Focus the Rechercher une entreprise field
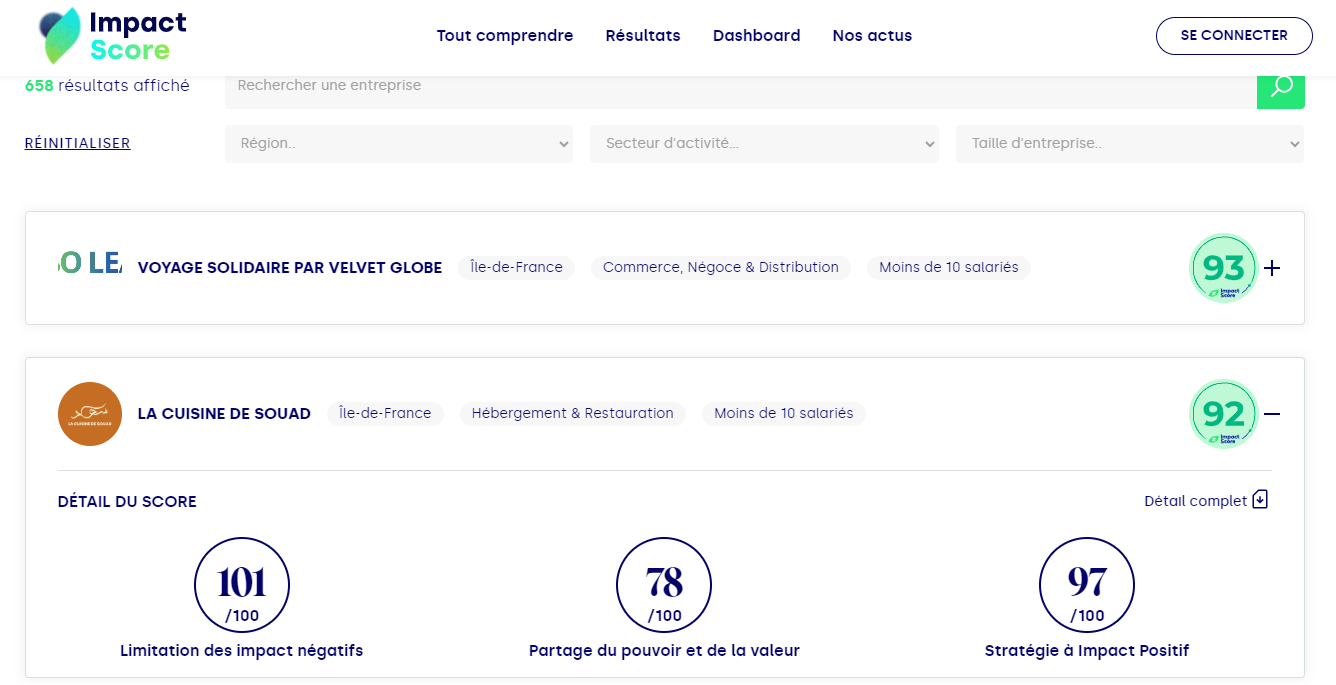This screenshot has width=1336, height=685. pos(741,87)
